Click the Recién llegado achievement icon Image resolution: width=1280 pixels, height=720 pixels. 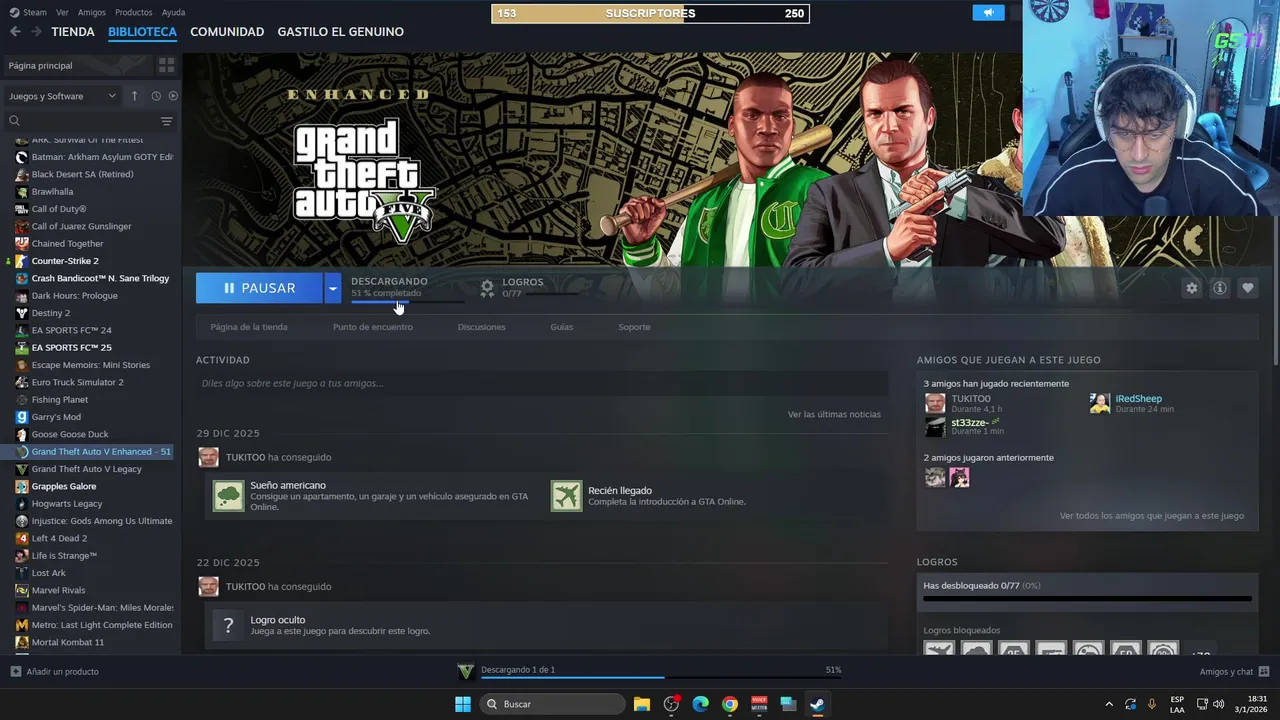tap(566, 496)
